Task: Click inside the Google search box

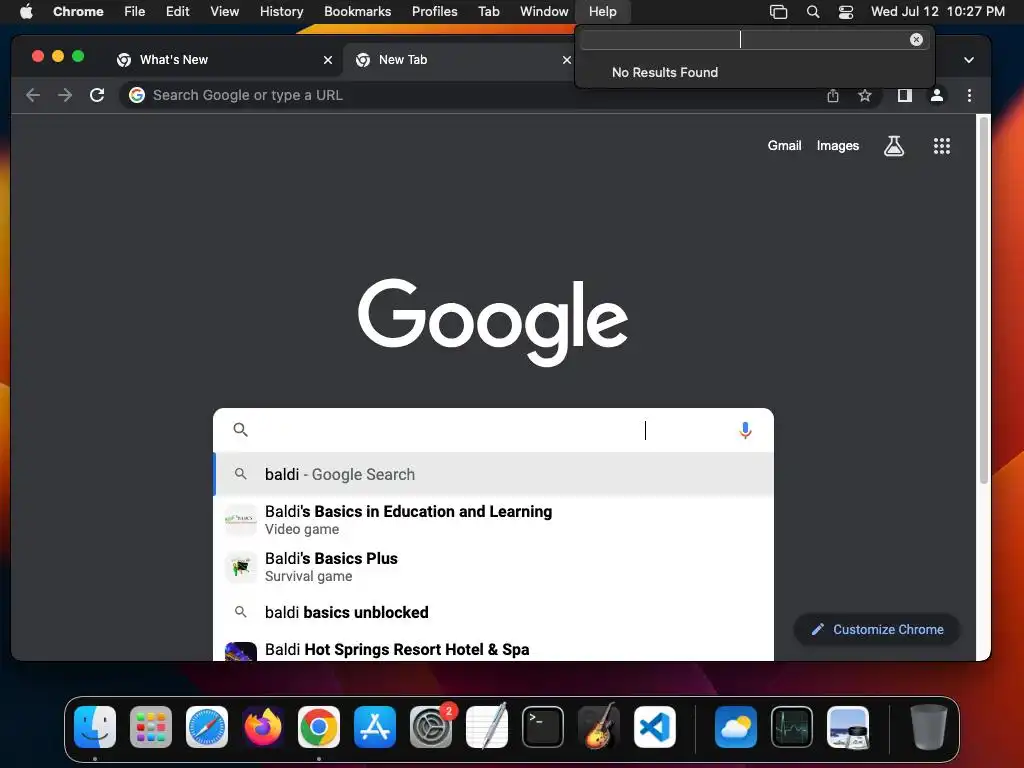Action: click(494, 430)
